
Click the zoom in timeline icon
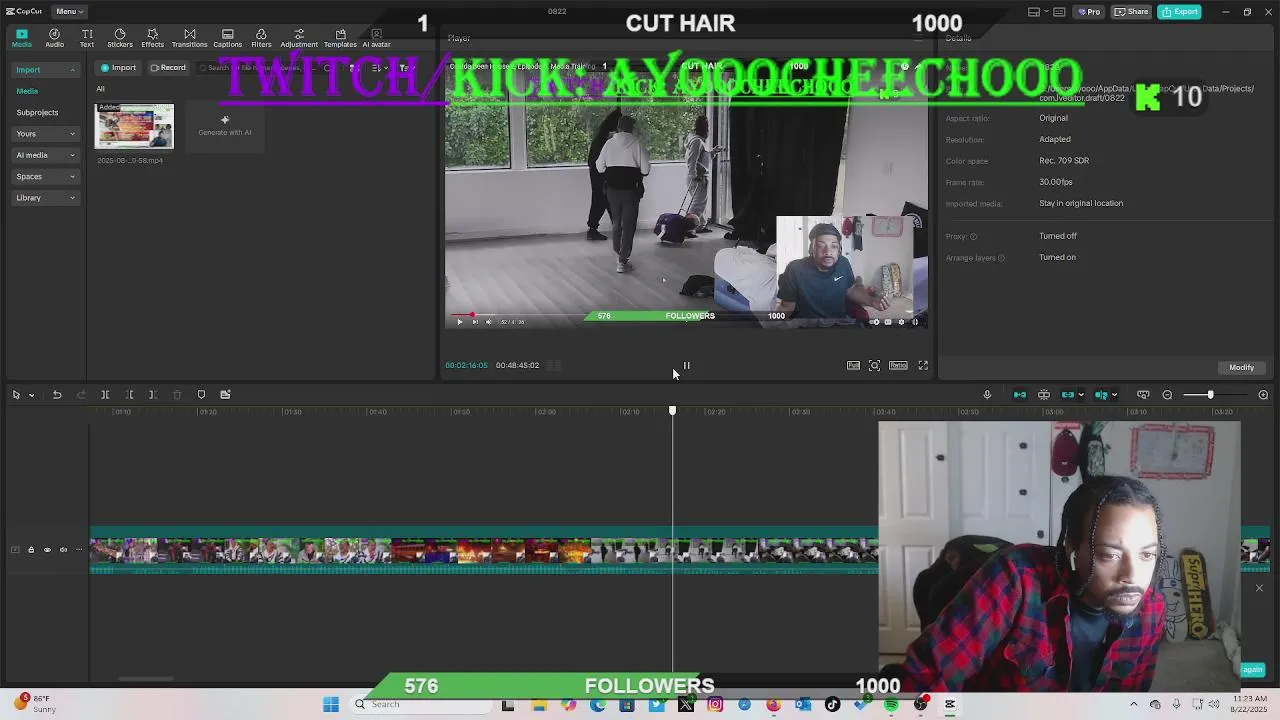[x=1263, y=395]
